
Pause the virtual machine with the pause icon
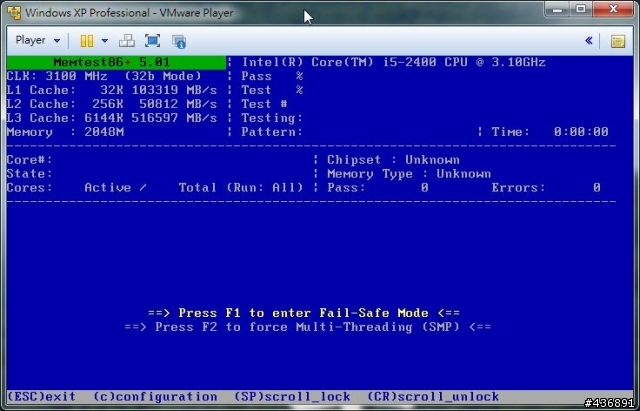[87, 41]
